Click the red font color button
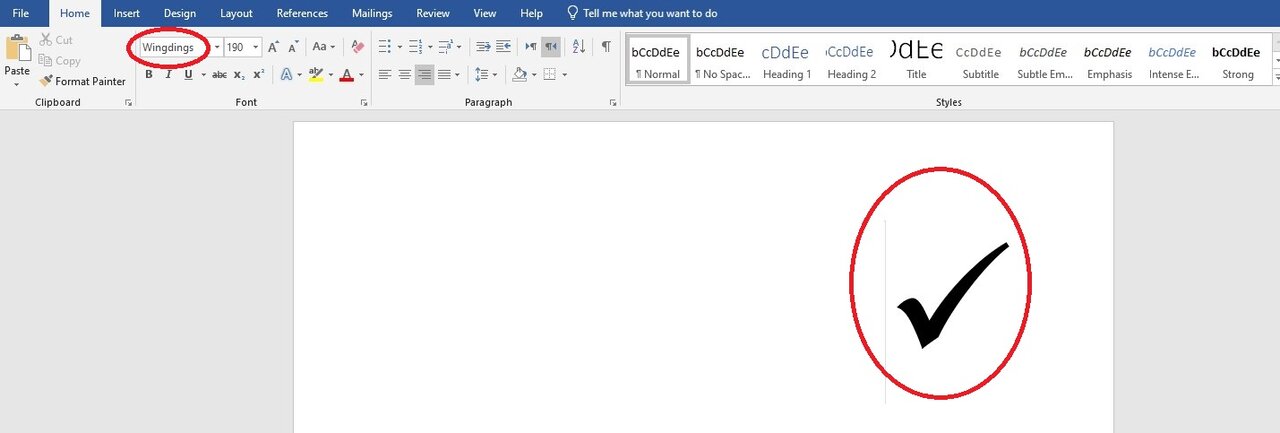This screenshot has height=433, width=1280. pos(346,75)
